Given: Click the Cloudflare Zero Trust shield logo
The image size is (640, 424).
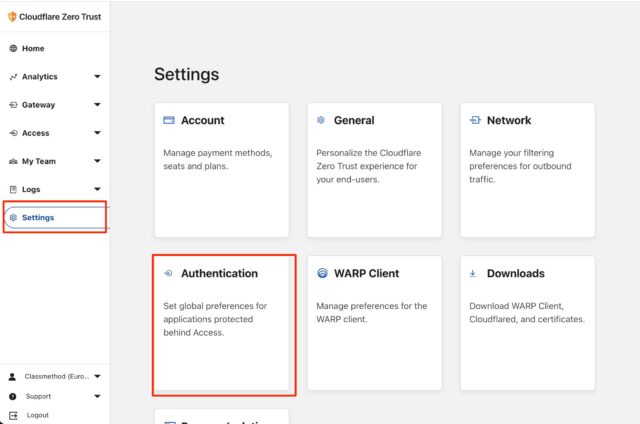Looking at the screenshot, I should [12, 17].
